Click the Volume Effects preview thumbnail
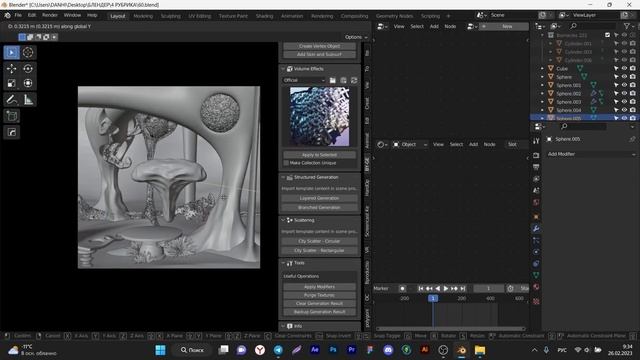This screenshot has height=360, width=640. coord(319,117)
